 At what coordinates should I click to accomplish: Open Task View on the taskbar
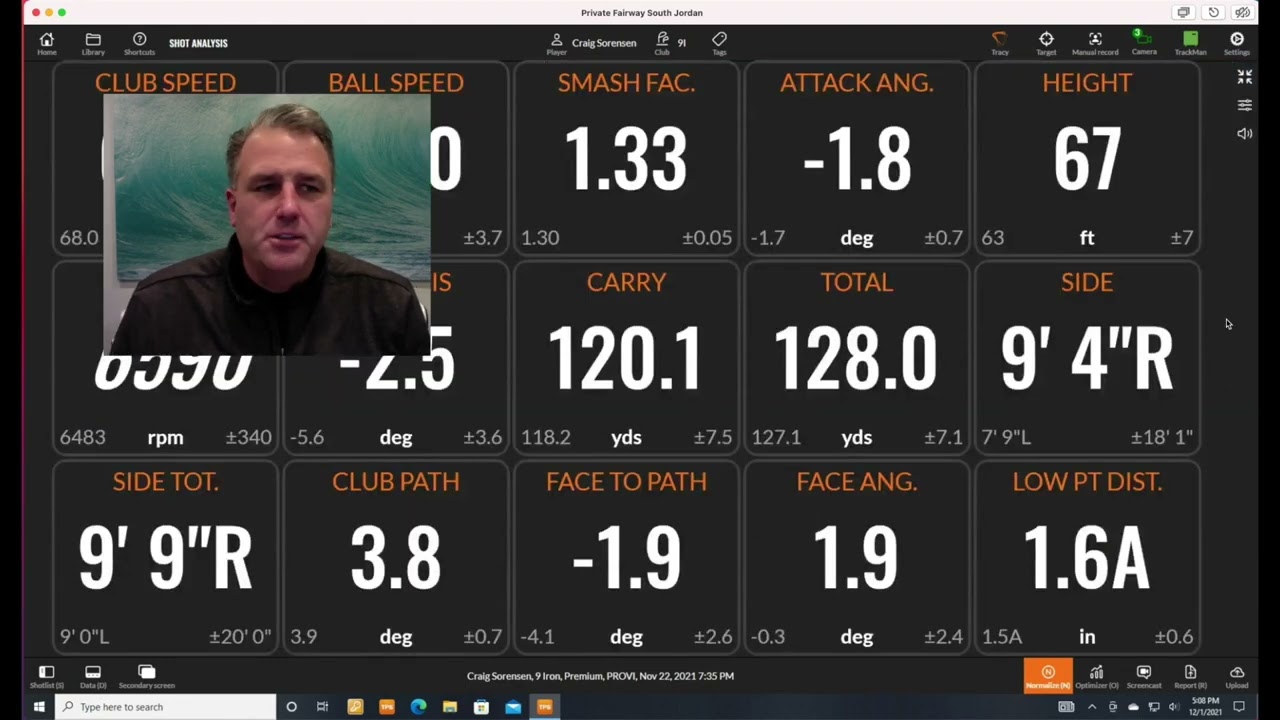(322, 707)
